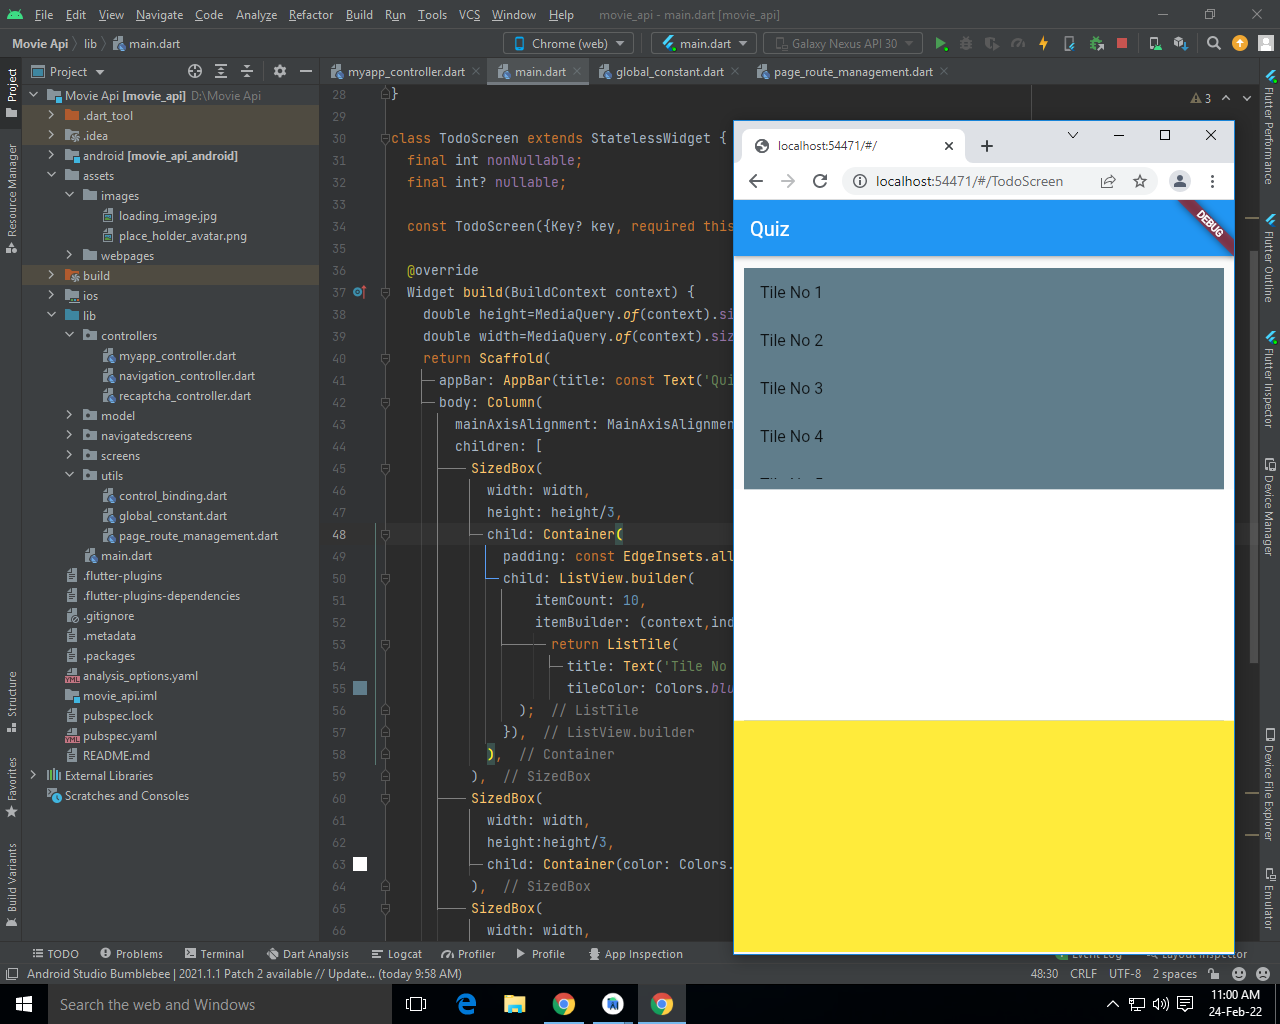Open the SDK Manager icon

(x=1181, y=43)
